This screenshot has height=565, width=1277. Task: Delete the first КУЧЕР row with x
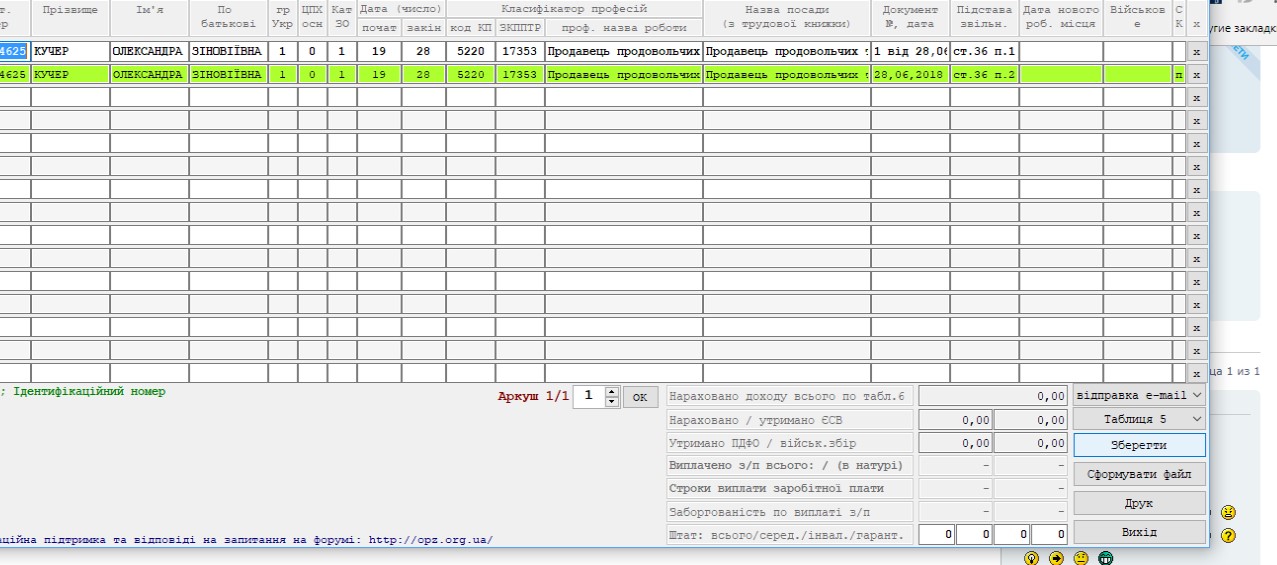[x=1196, y=51]
